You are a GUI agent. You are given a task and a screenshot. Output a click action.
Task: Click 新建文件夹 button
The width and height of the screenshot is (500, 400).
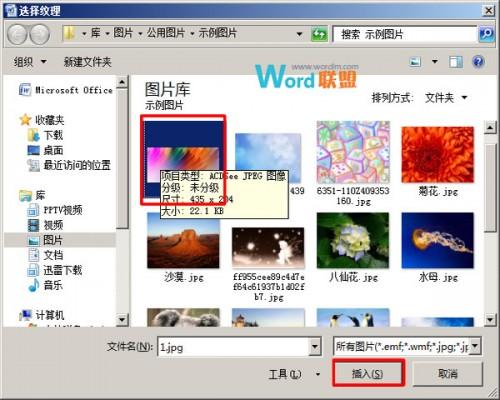pyautogui.click(x=88, y=62)
